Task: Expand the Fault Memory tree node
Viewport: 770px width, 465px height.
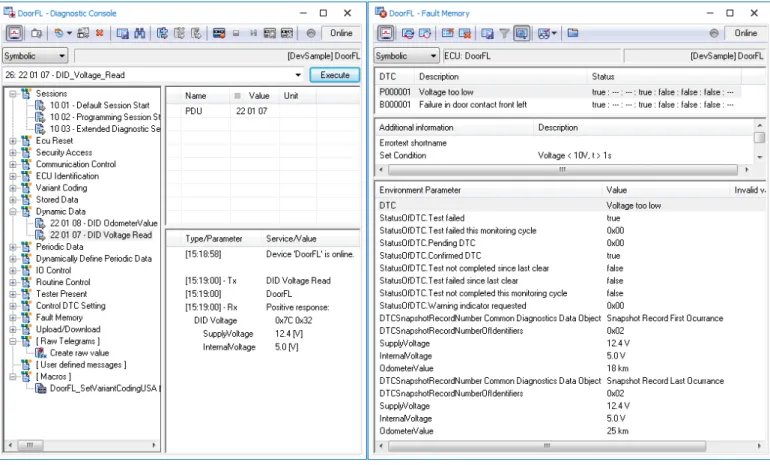Action: (13, 317)
